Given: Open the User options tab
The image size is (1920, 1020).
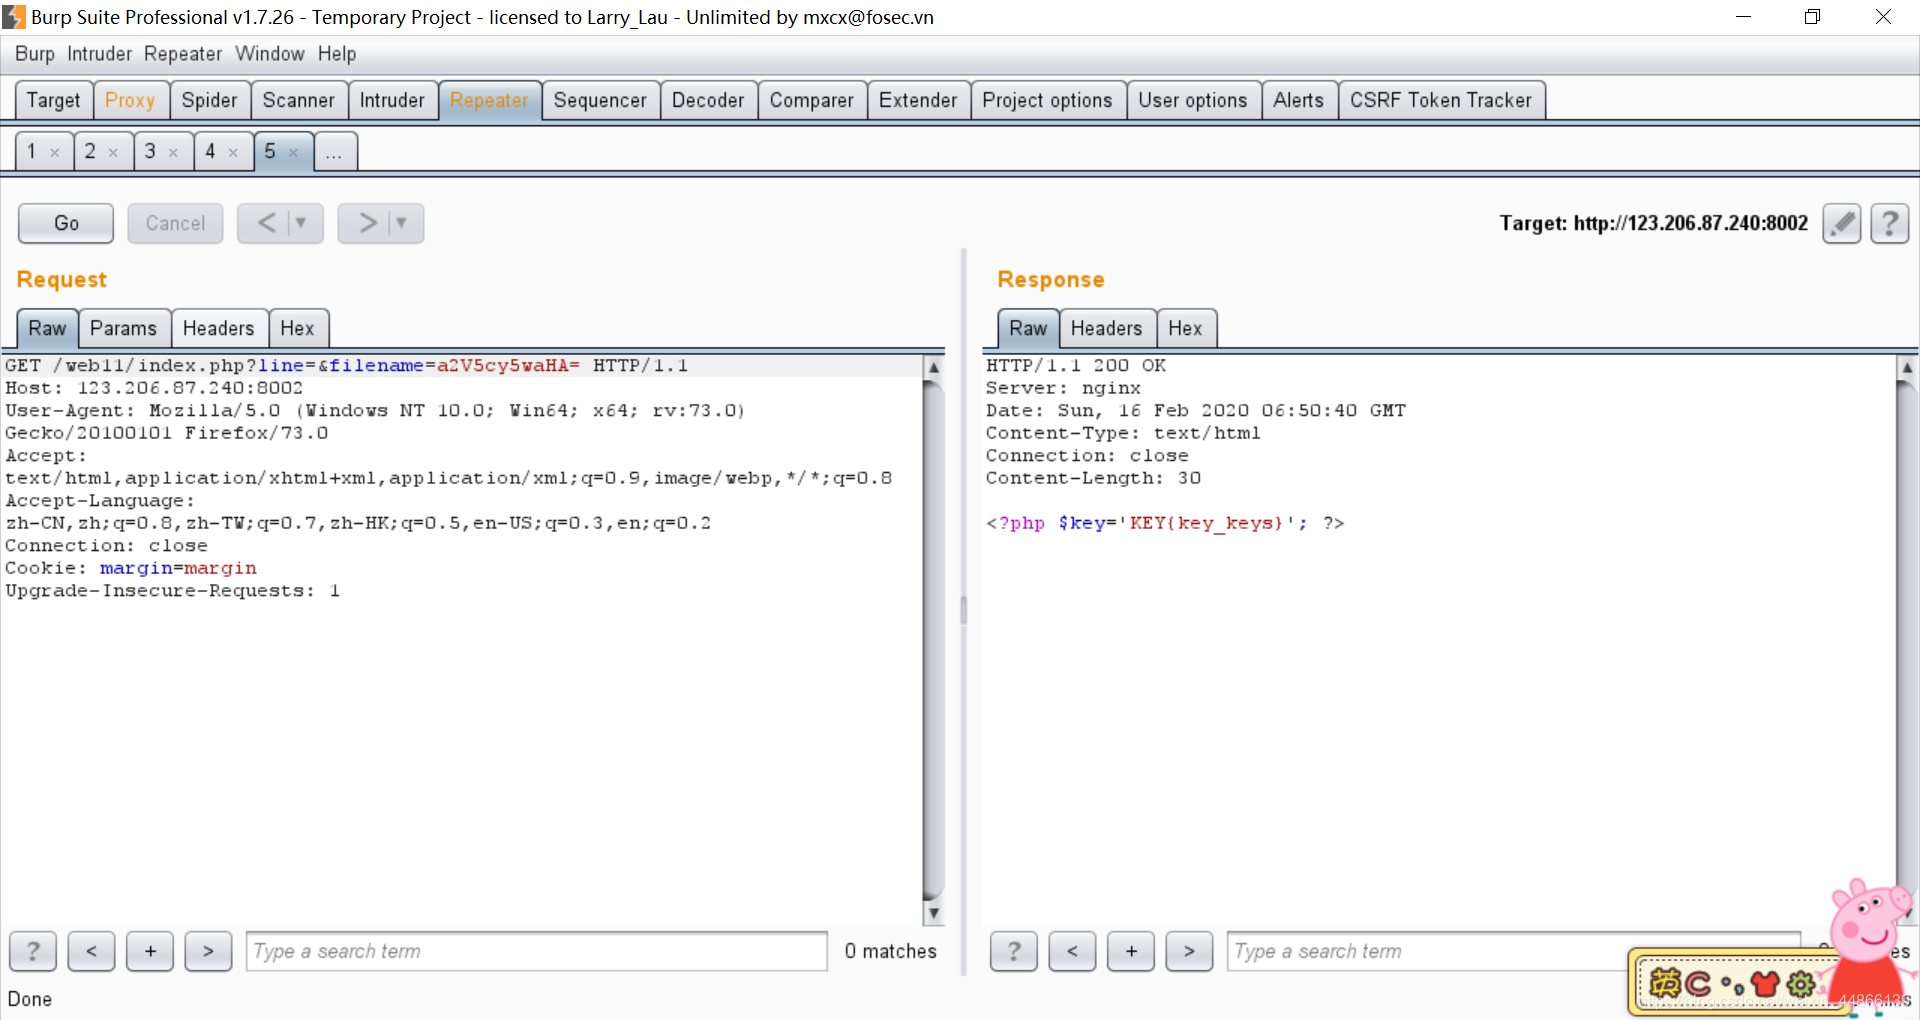Looking at the screenshot, I should coord(1193,100).
